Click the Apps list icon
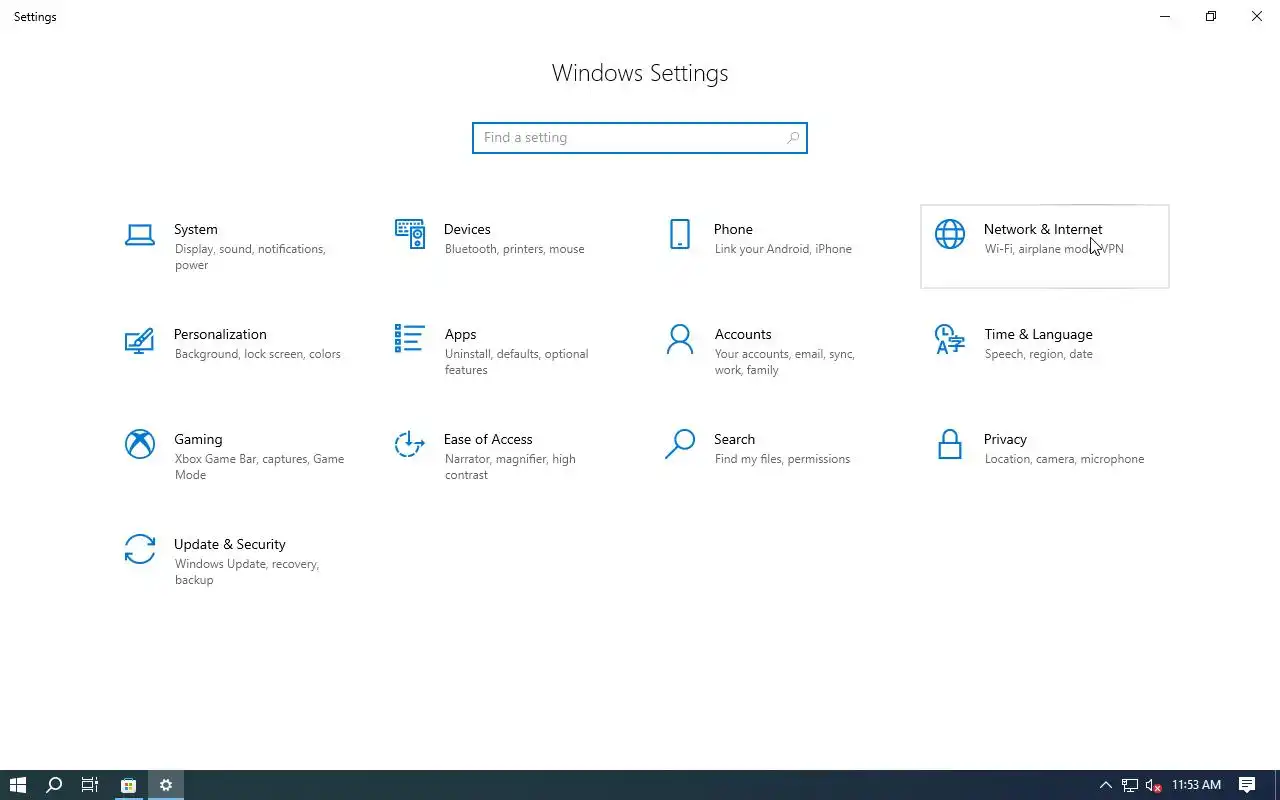Viewport: 1280px width, 800px height. coord(410,339)
